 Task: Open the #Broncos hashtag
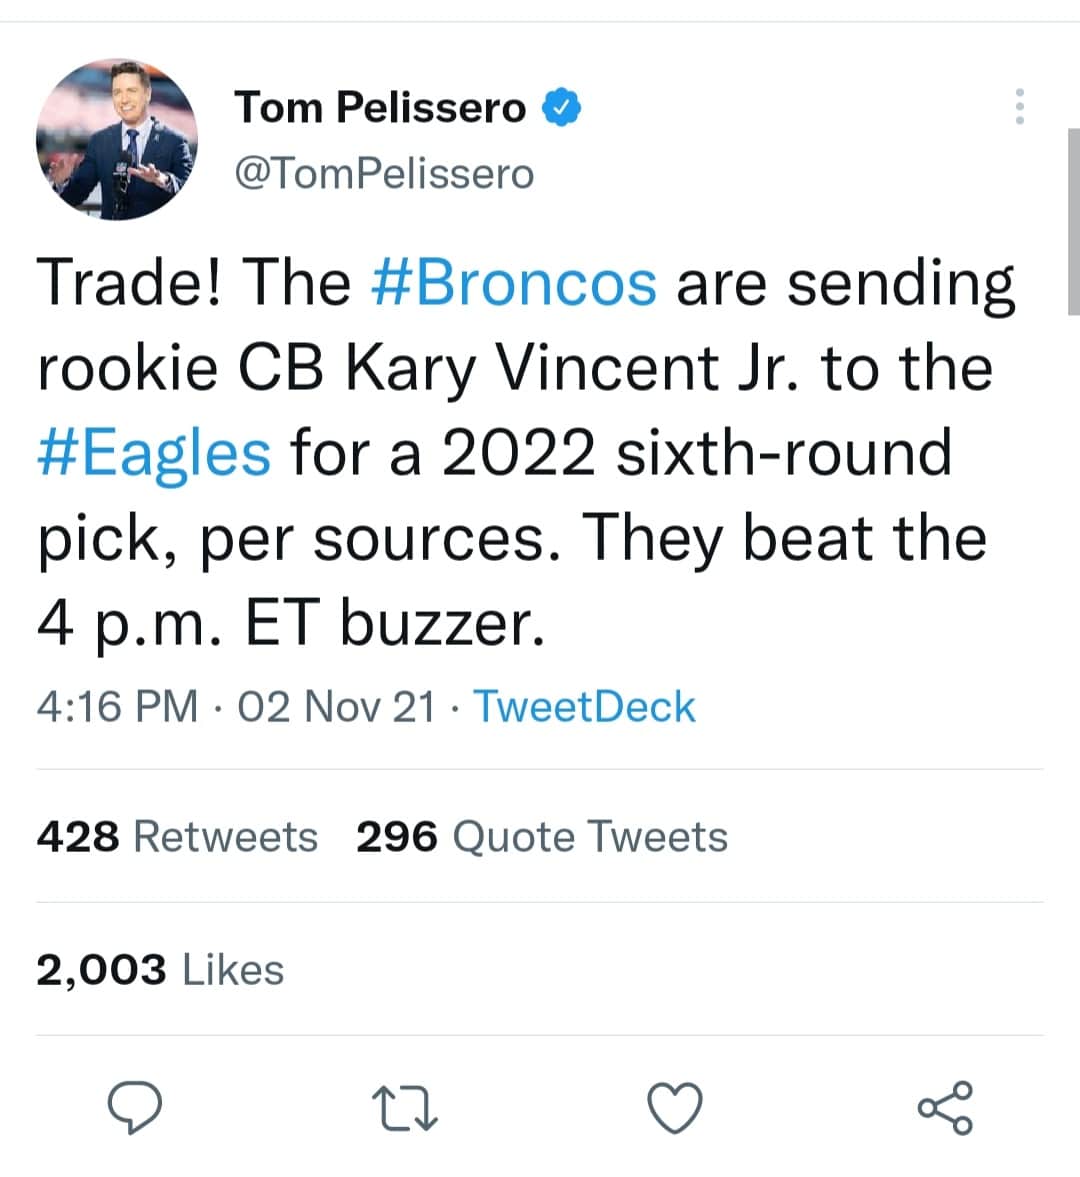click(514, 282)
